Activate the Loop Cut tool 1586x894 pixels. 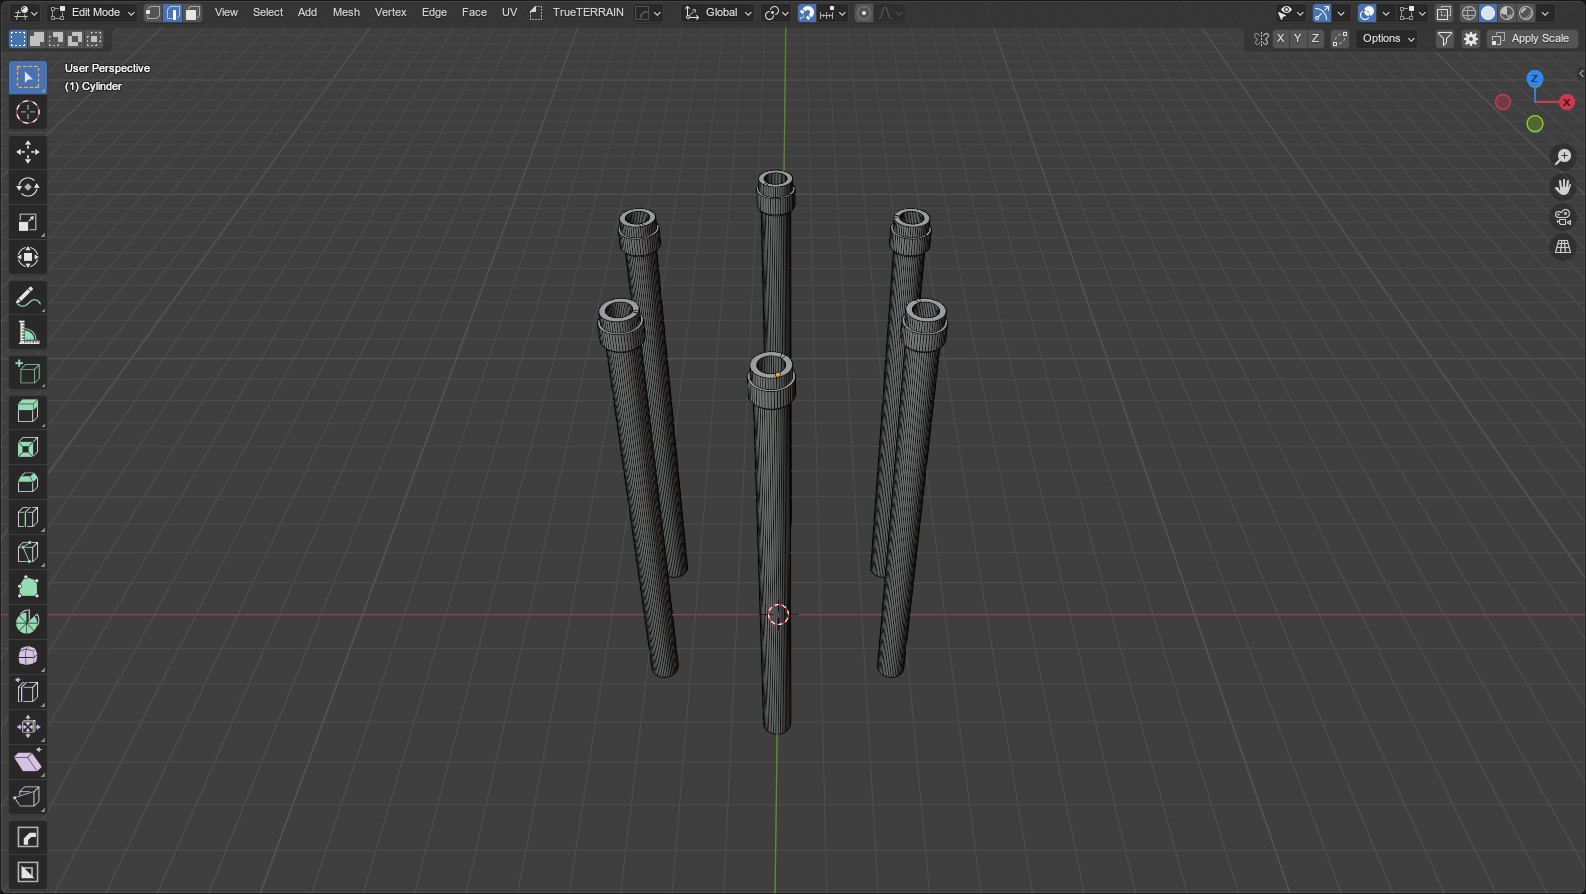[x=28, y=517]
